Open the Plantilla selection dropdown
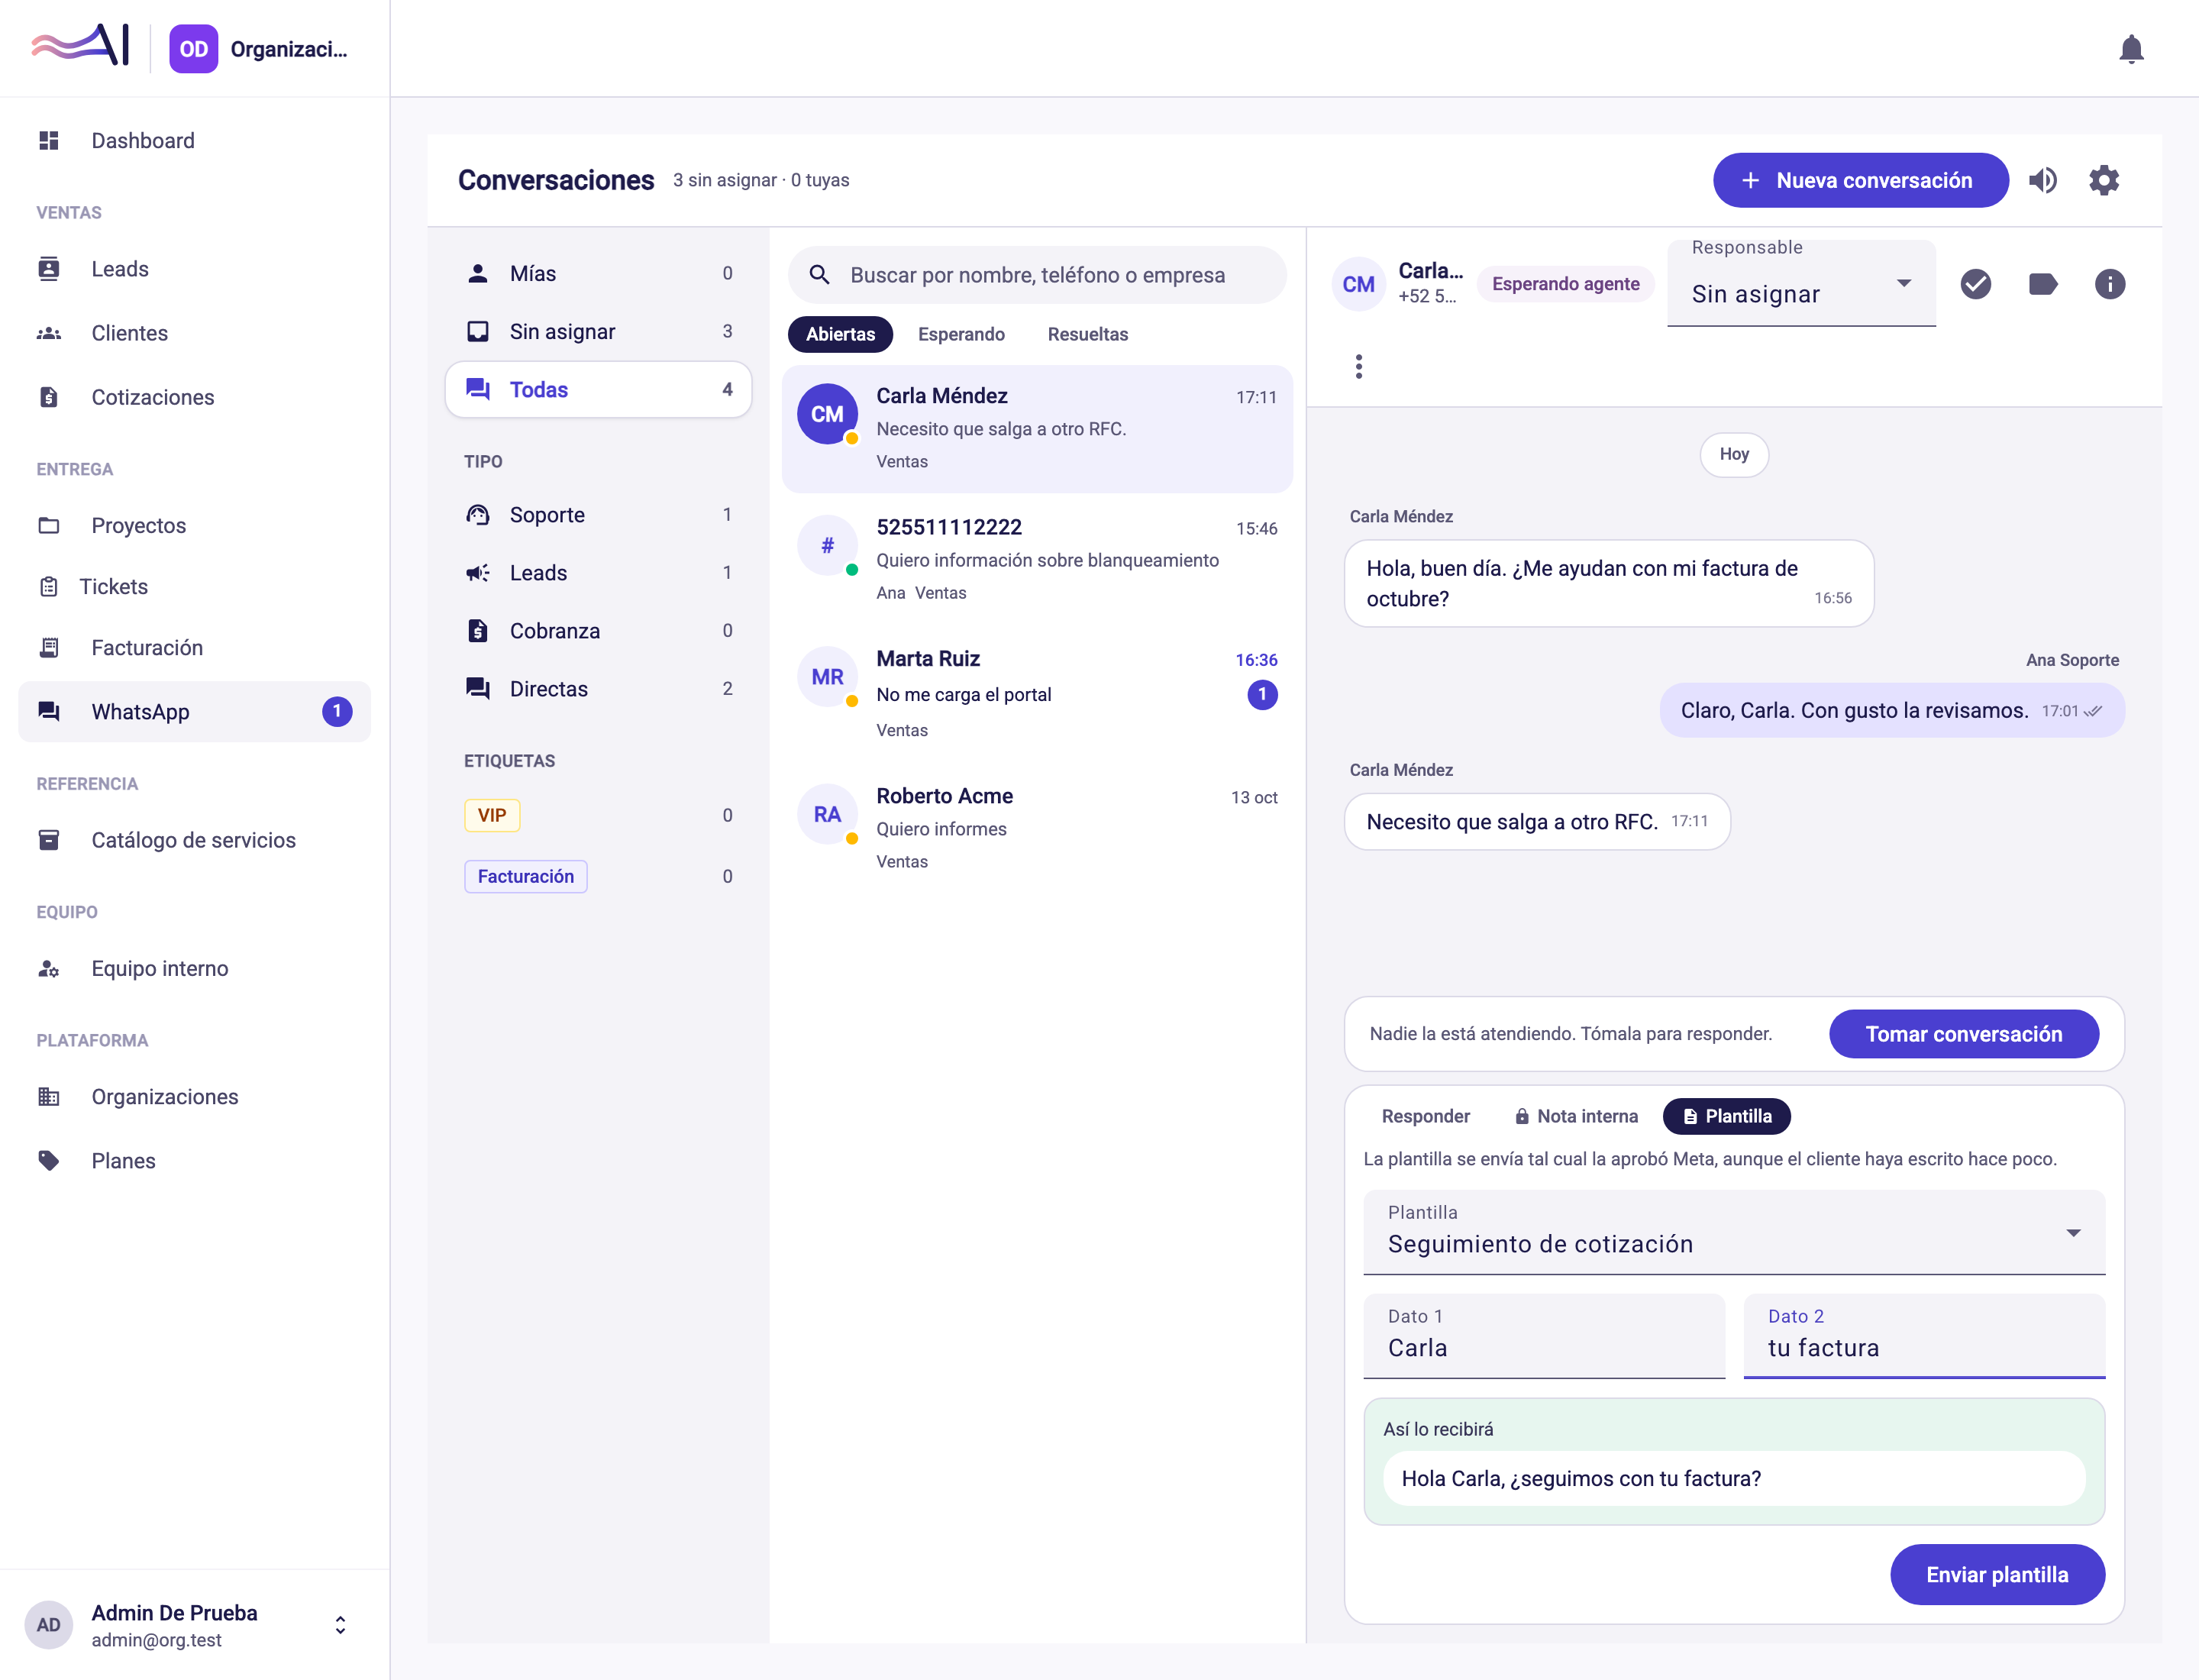Viewport: 2199px width, 1680px height. [1734, 1232]
